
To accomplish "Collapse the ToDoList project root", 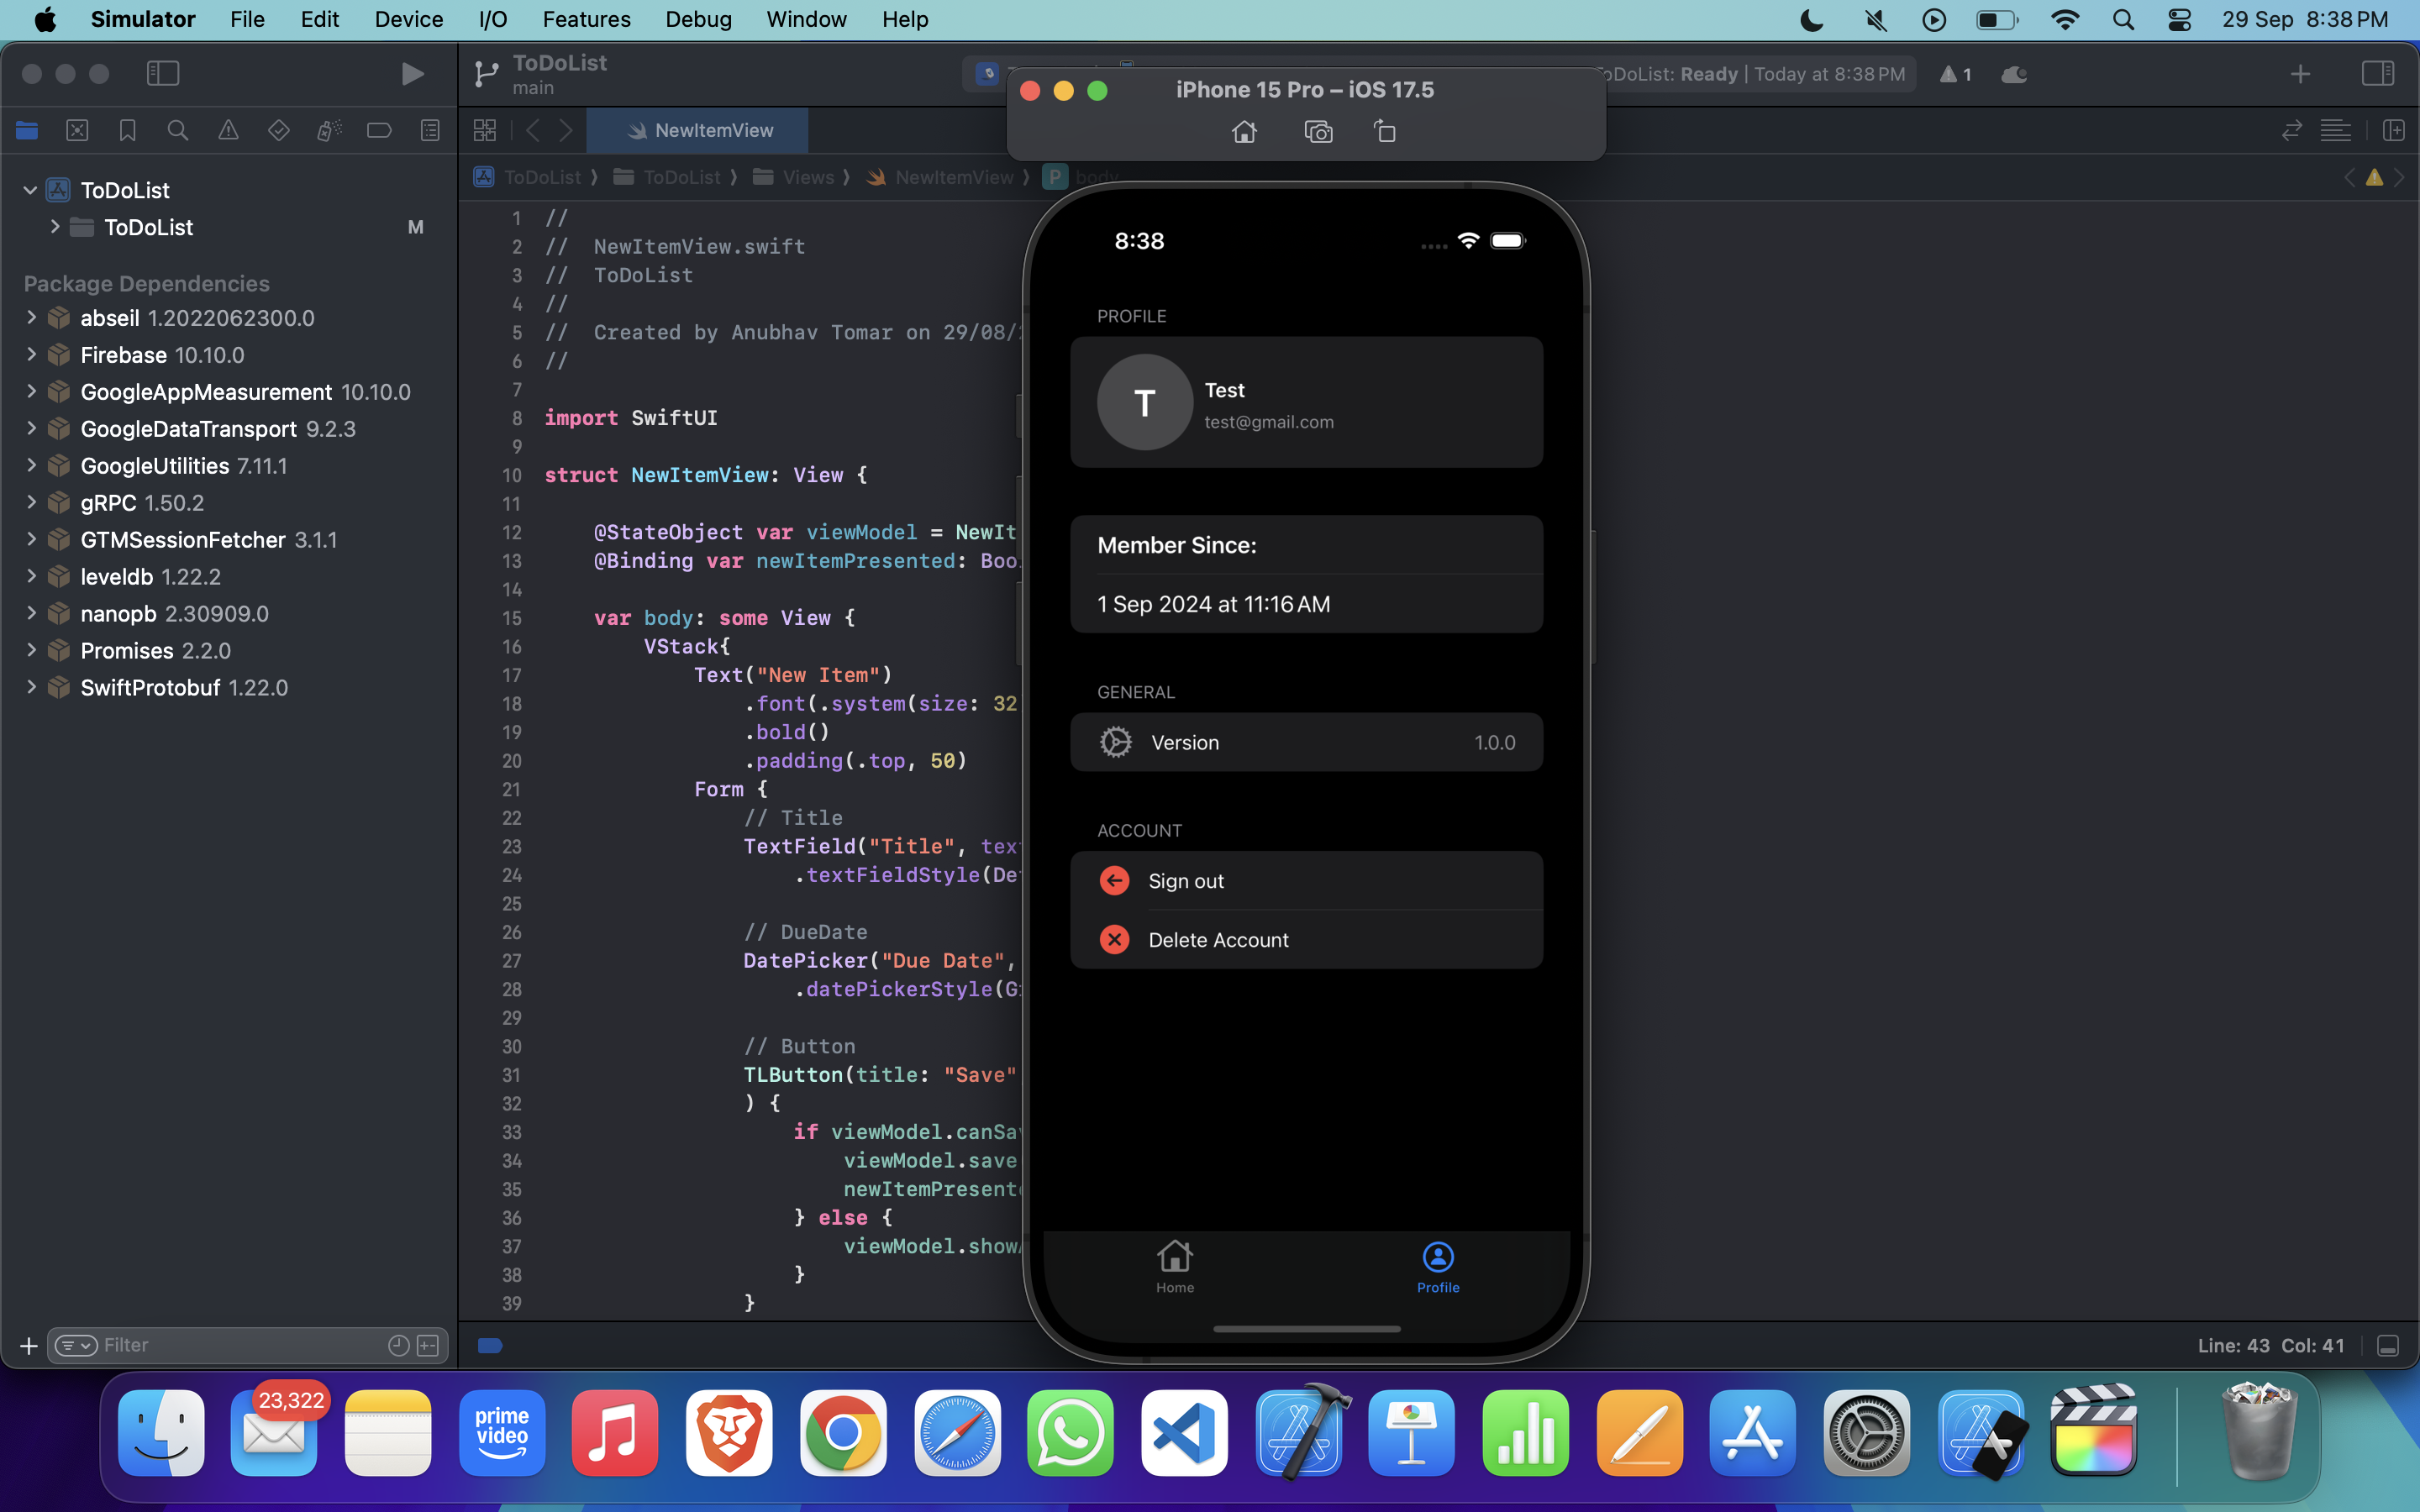I will click(30, 190).
